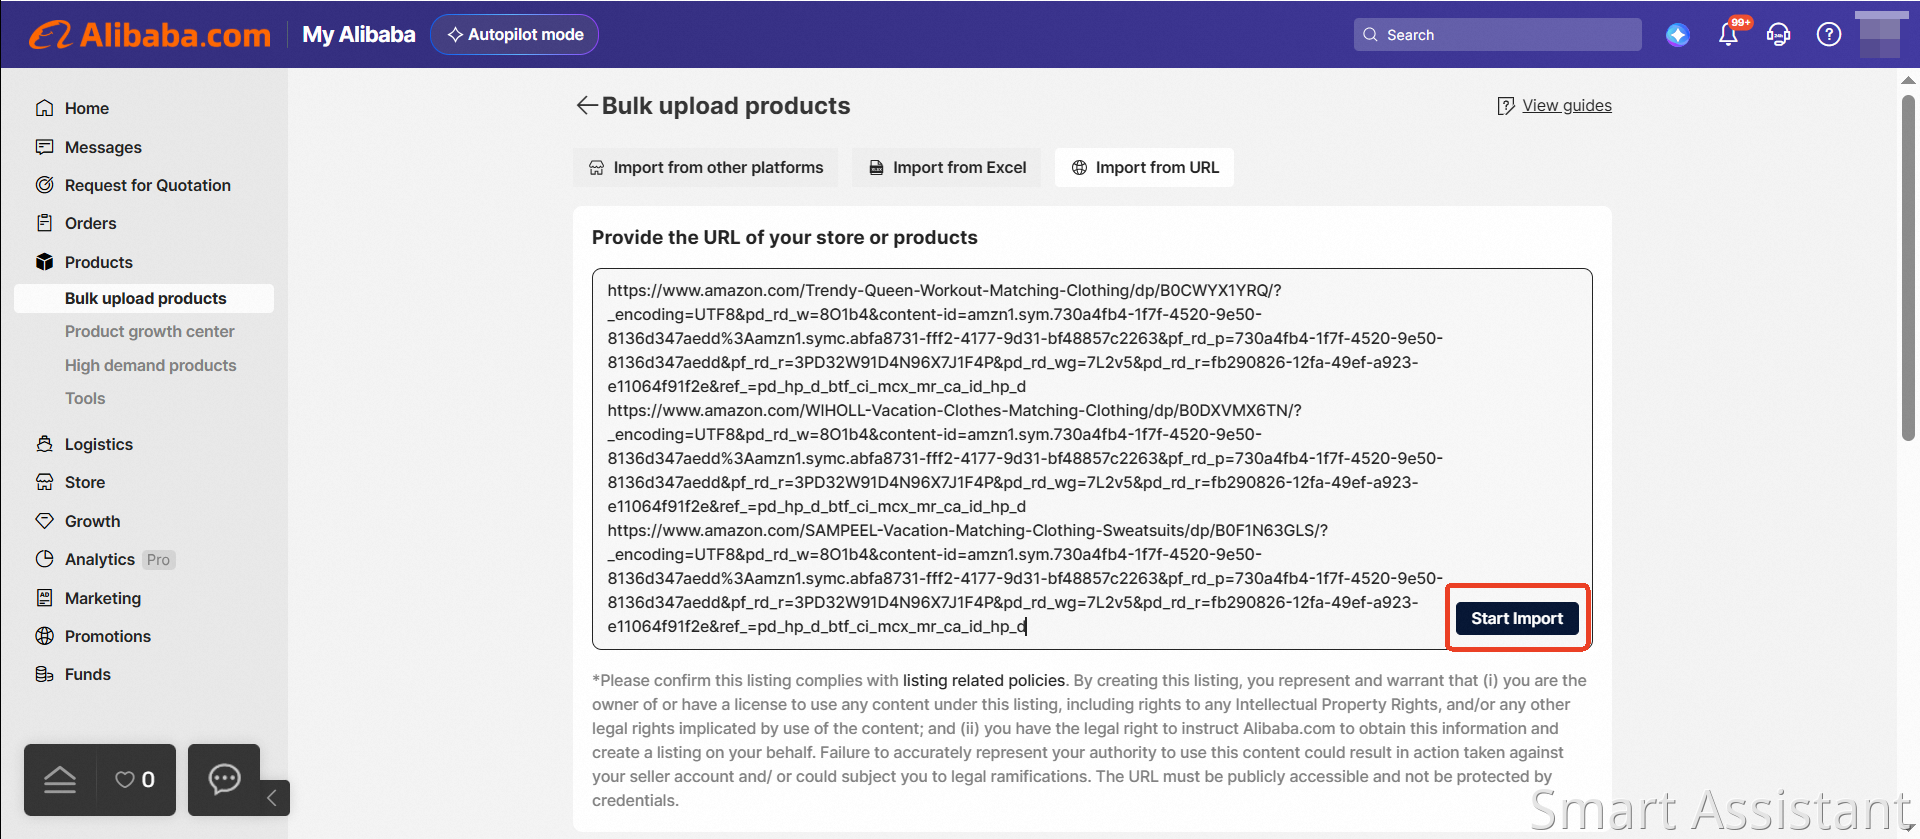Click the scrollbar up arrow

pos(1908,80)
